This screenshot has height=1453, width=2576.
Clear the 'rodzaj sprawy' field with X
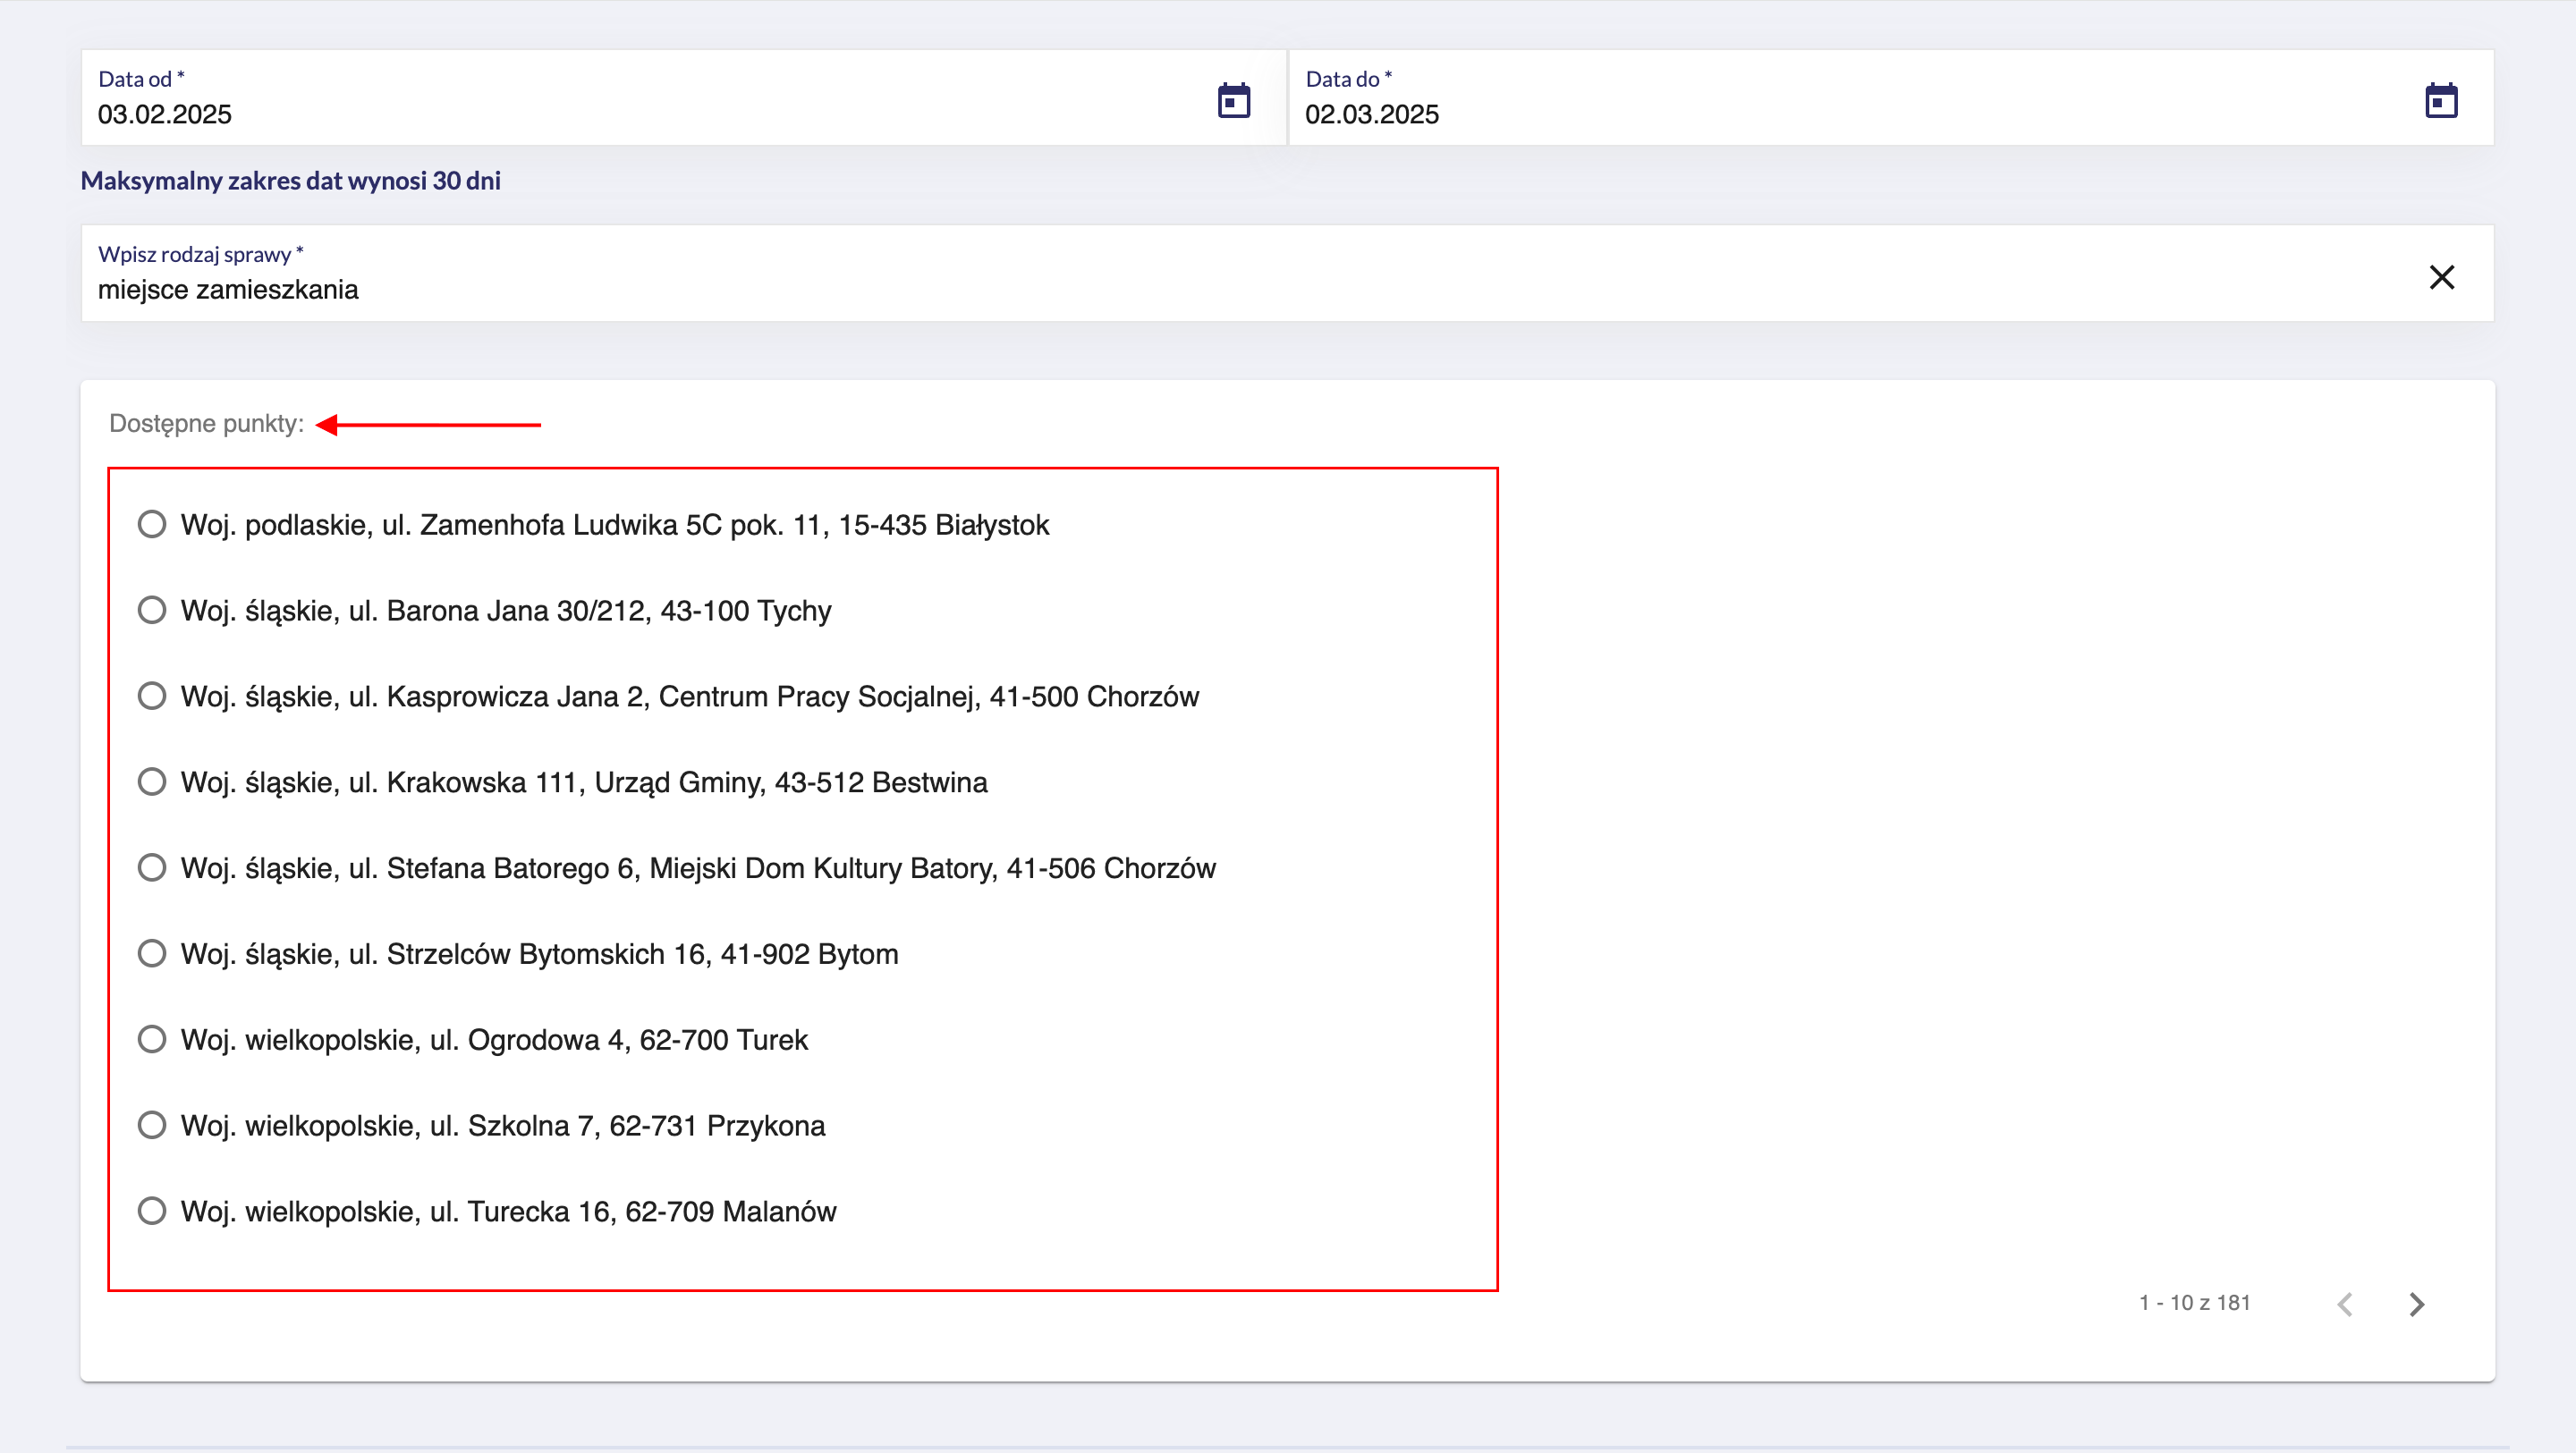(2441, 277)
